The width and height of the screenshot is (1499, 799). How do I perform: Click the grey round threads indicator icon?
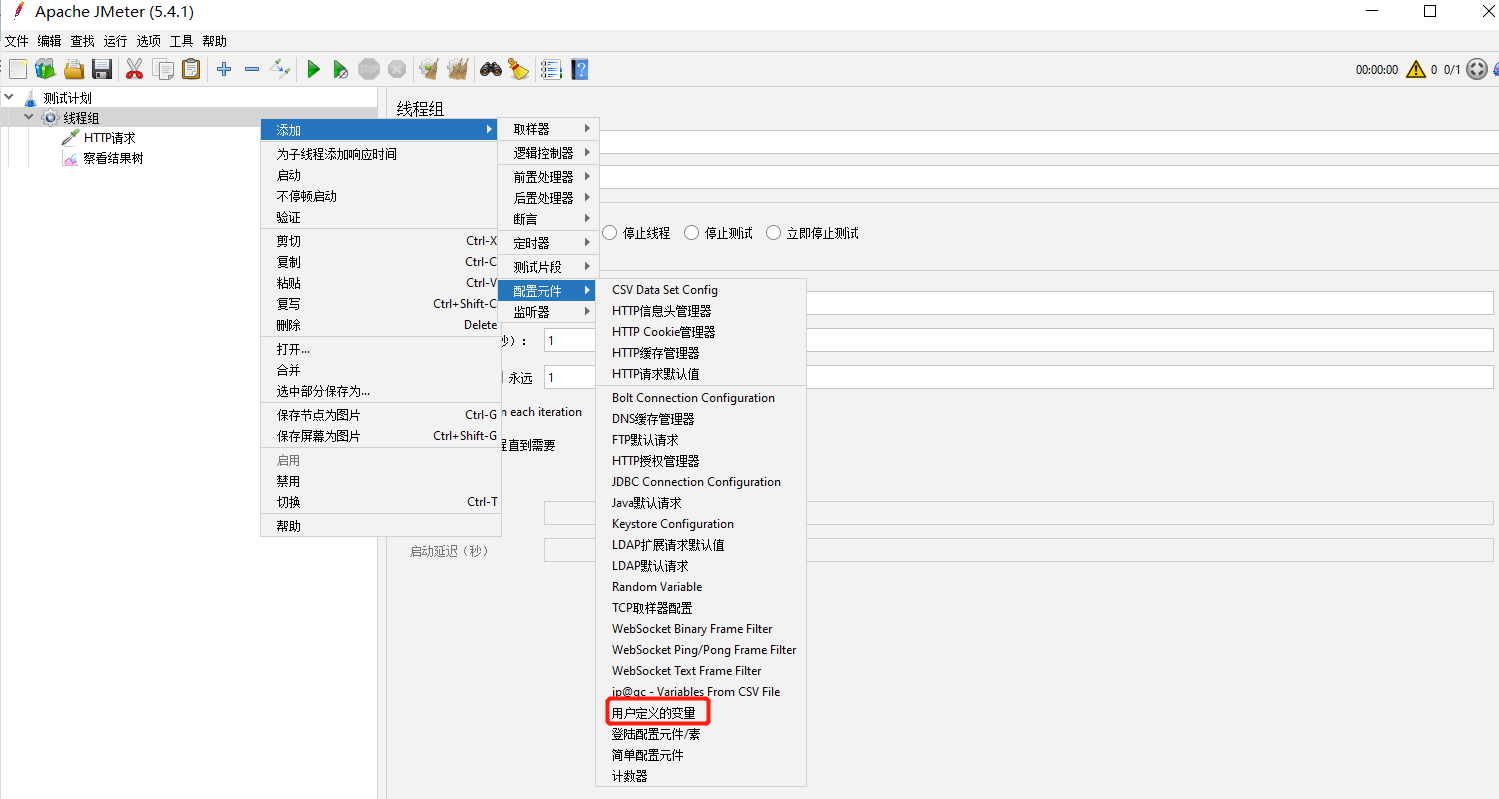1477,69
